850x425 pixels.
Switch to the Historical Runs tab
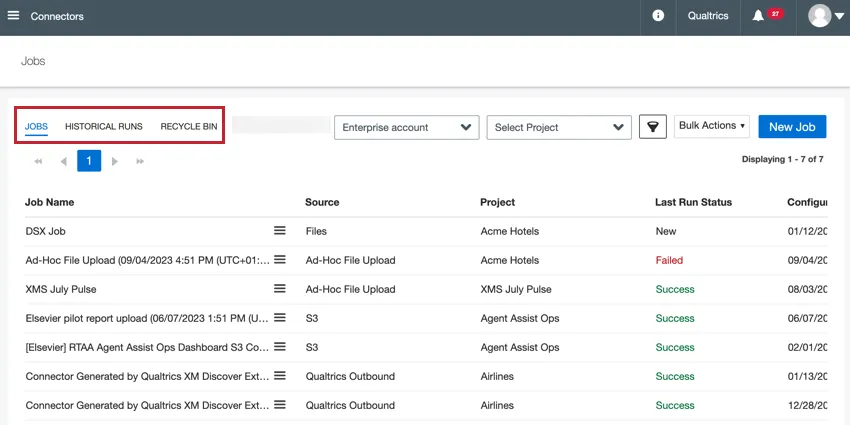point(104,127)
